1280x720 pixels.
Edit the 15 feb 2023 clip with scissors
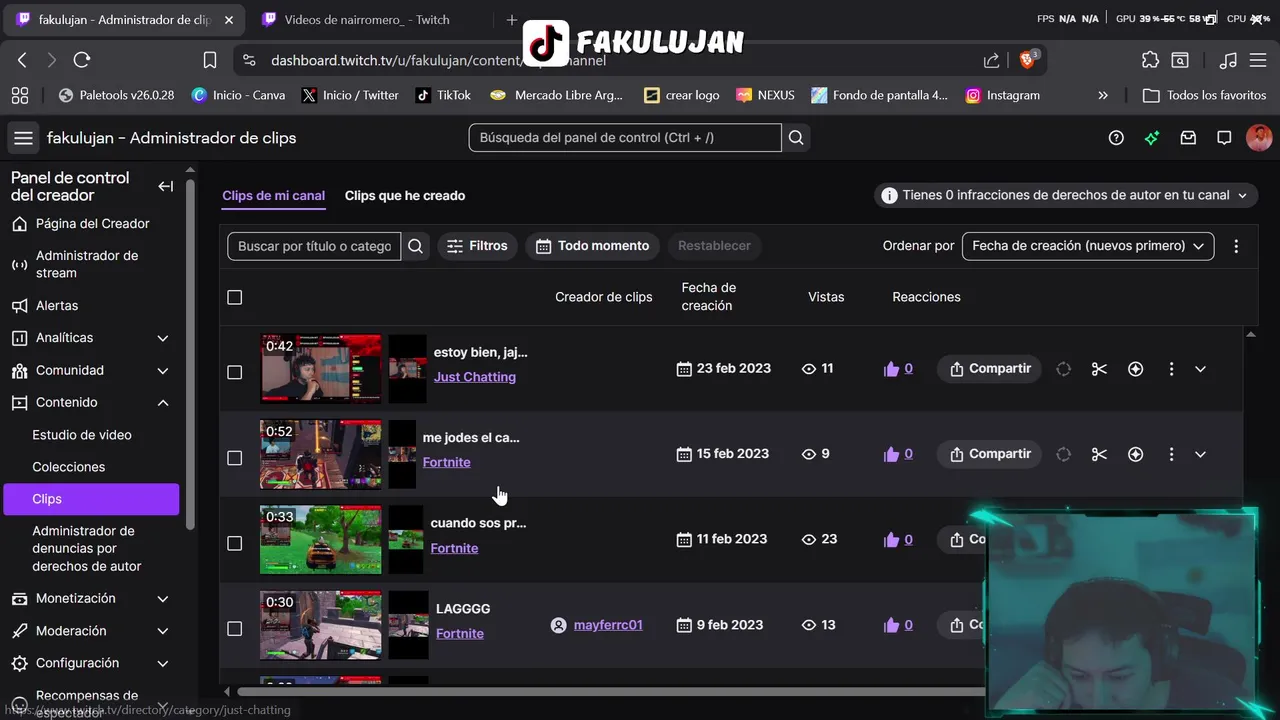coord(1099,454)
